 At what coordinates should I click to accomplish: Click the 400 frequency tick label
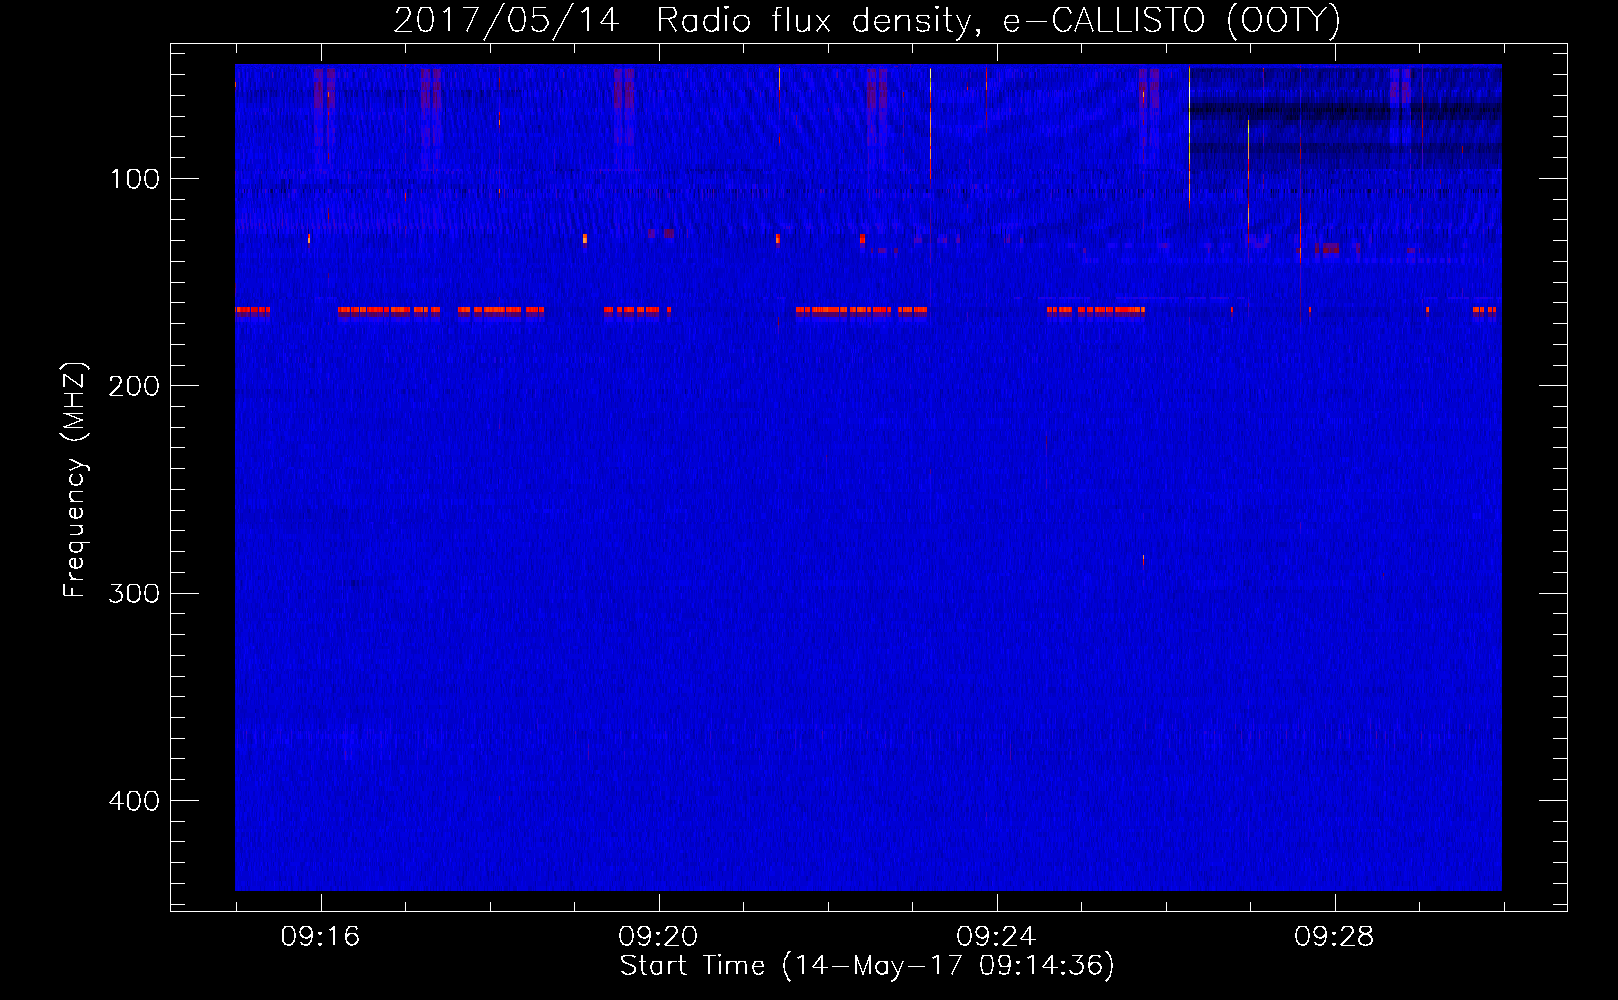click(x=134, y=801)
